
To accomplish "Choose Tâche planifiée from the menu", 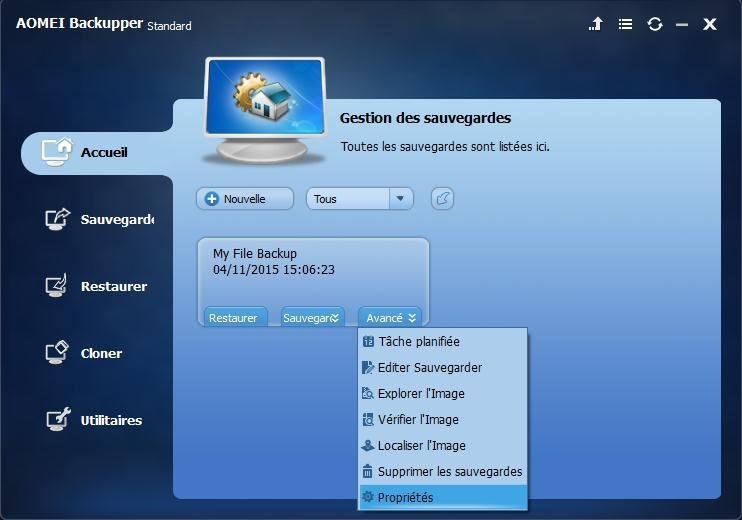I will click(443, 342).
